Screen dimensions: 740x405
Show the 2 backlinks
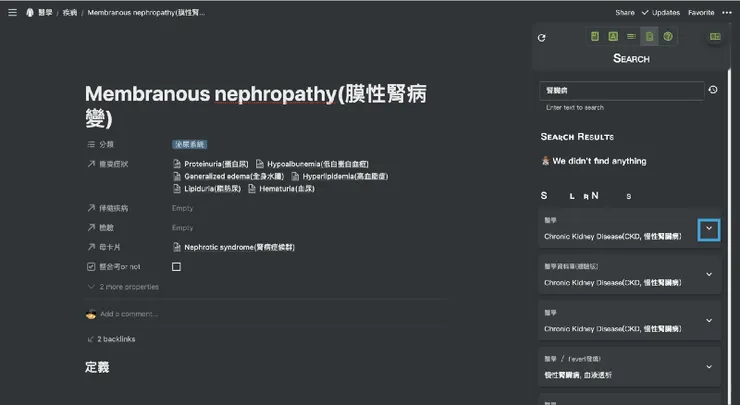coord(111,339)
